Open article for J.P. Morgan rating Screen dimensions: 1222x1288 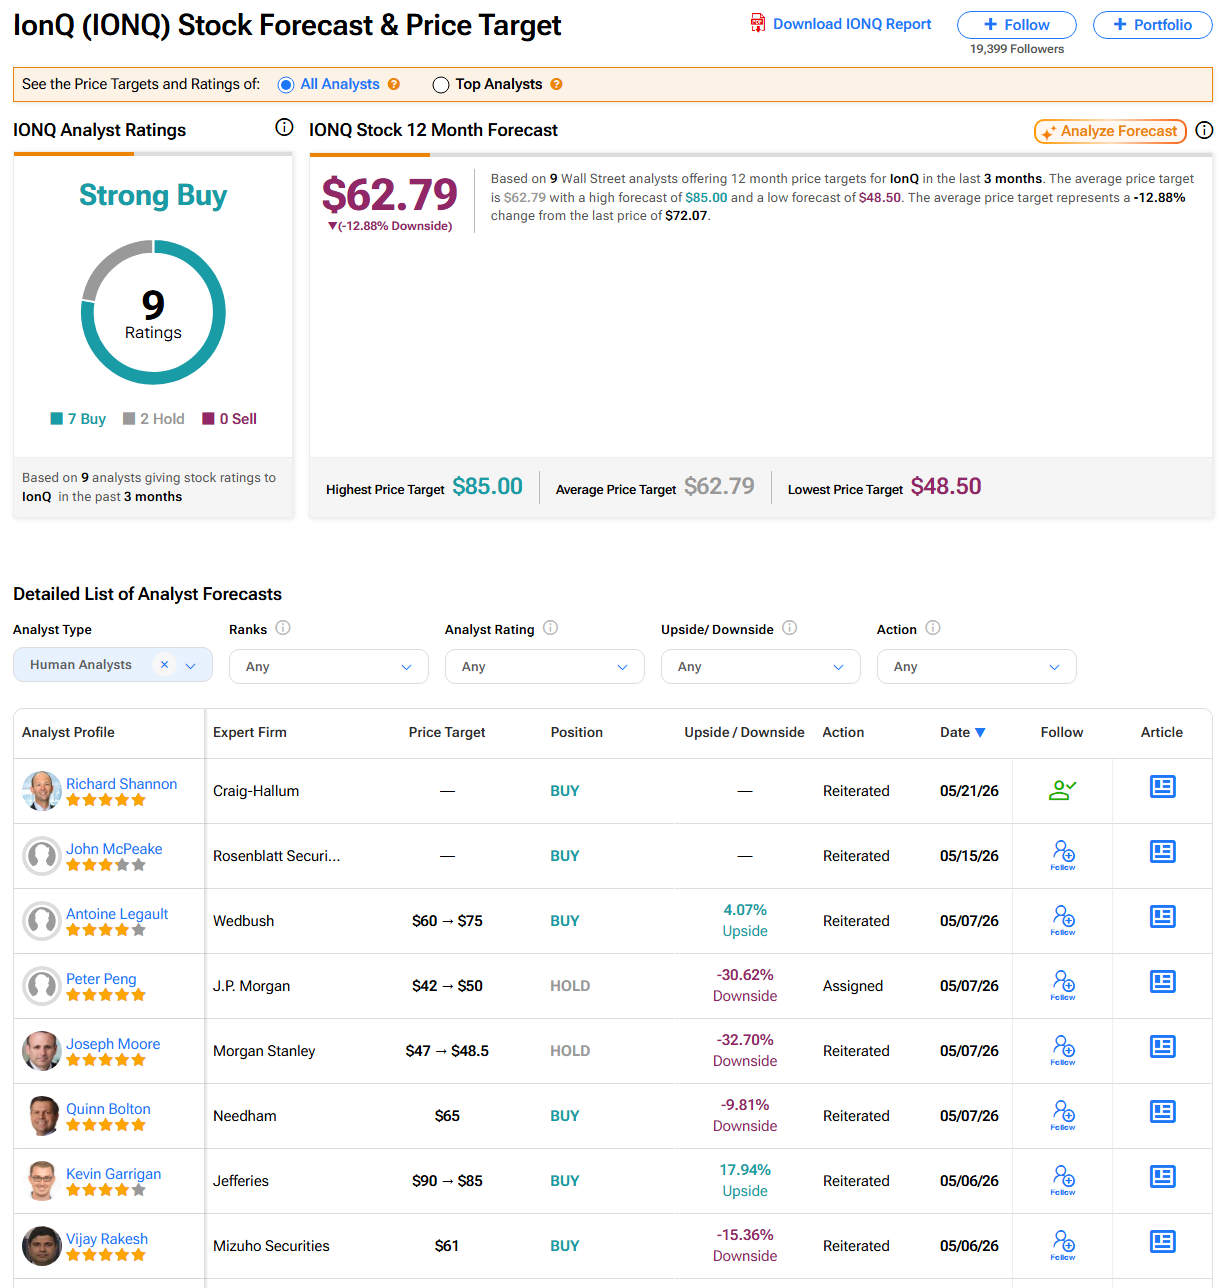point(1162,982)
